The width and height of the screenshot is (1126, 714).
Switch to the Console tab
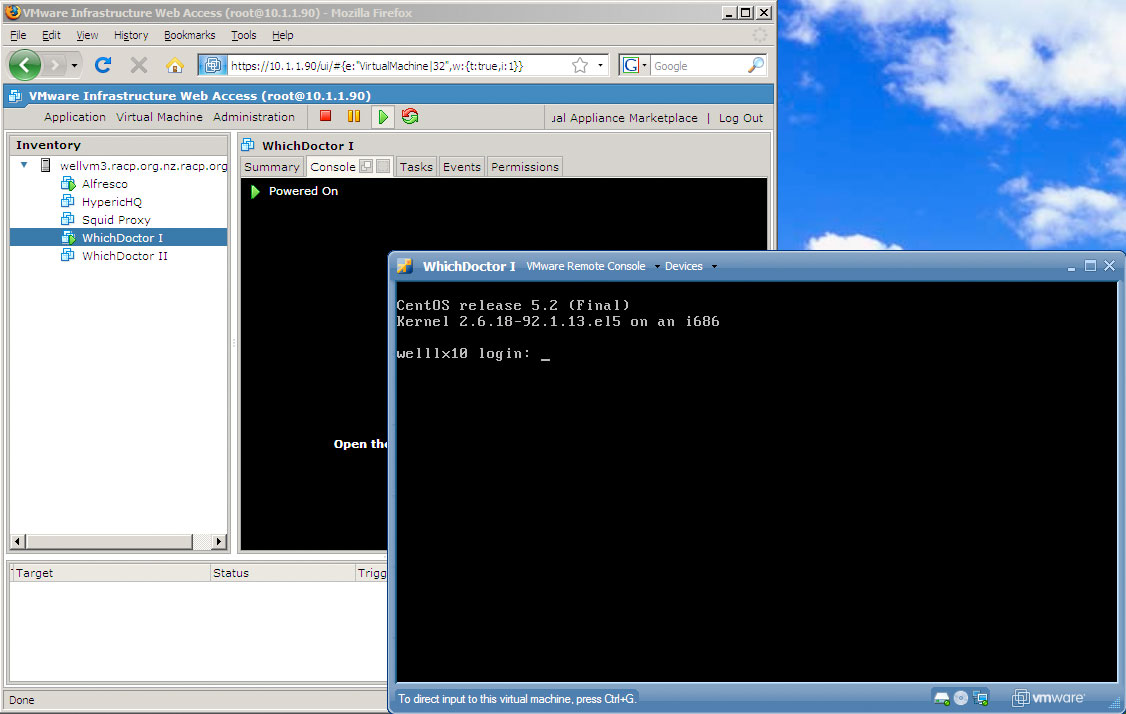point(332,167)
